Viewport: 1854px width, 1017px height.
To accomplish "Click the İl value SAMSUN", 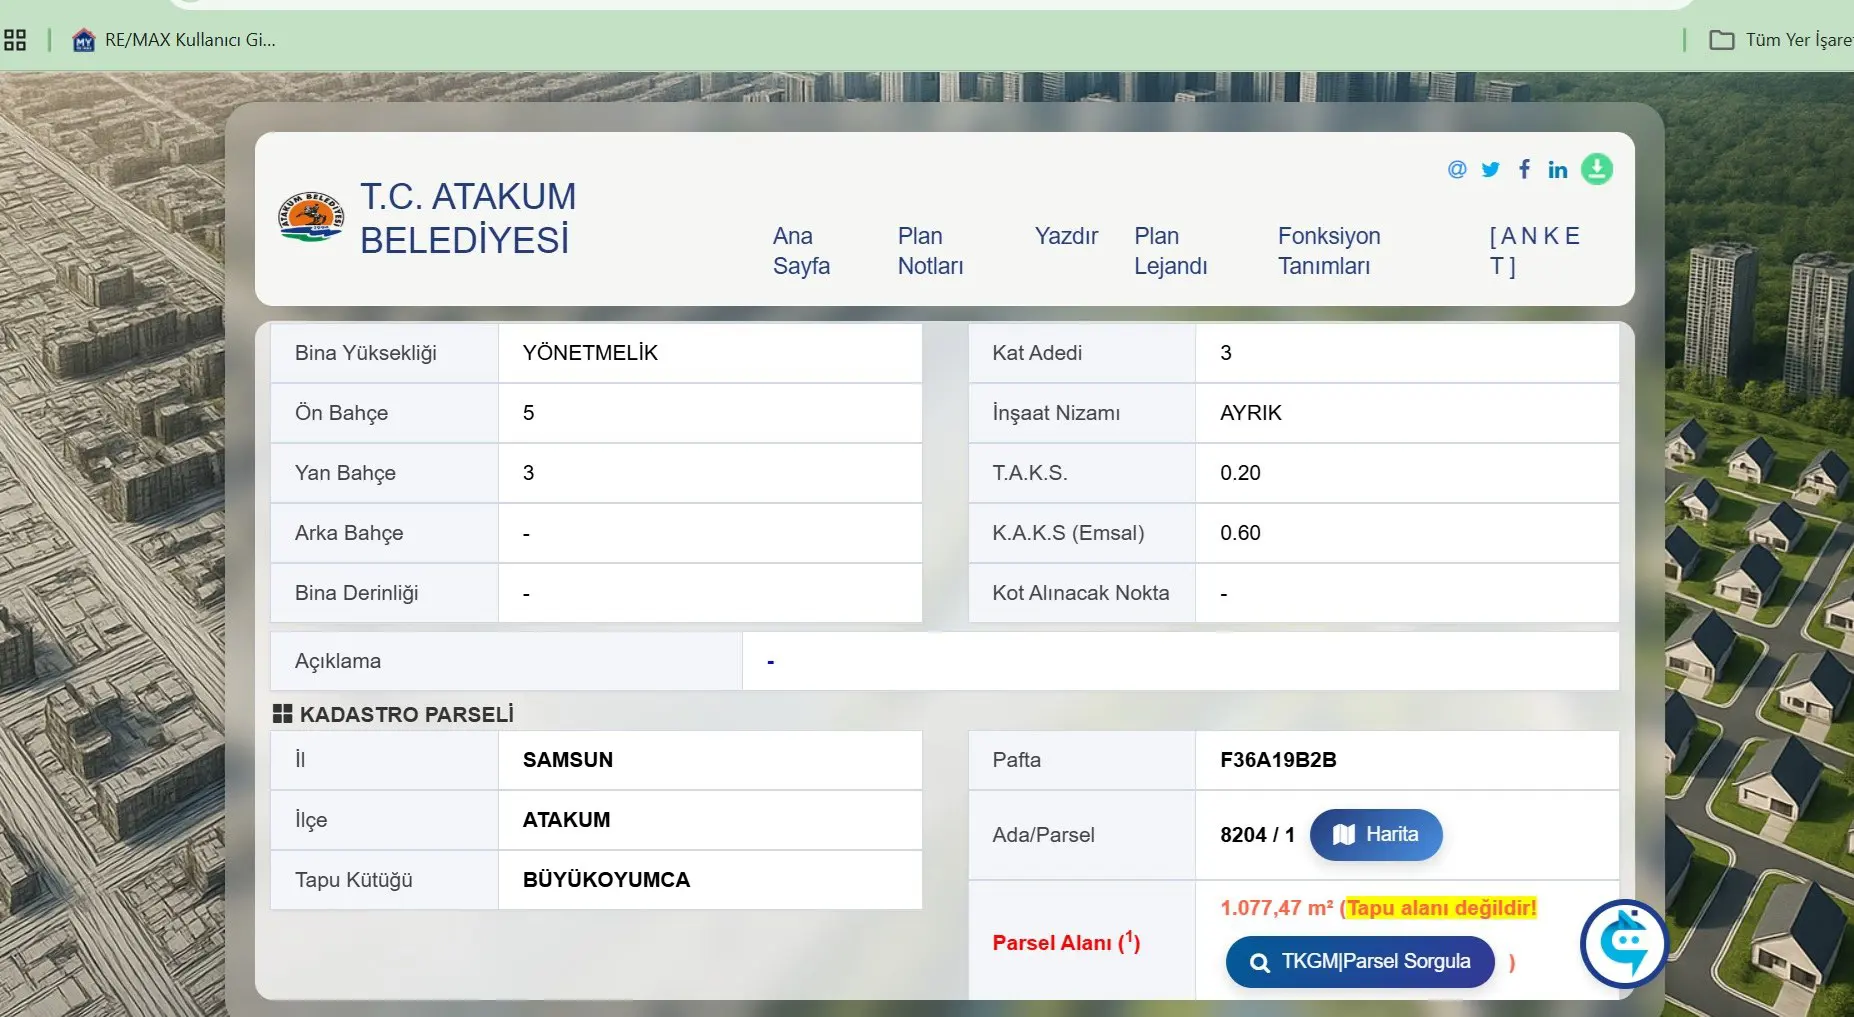I will tap(567, 760).
